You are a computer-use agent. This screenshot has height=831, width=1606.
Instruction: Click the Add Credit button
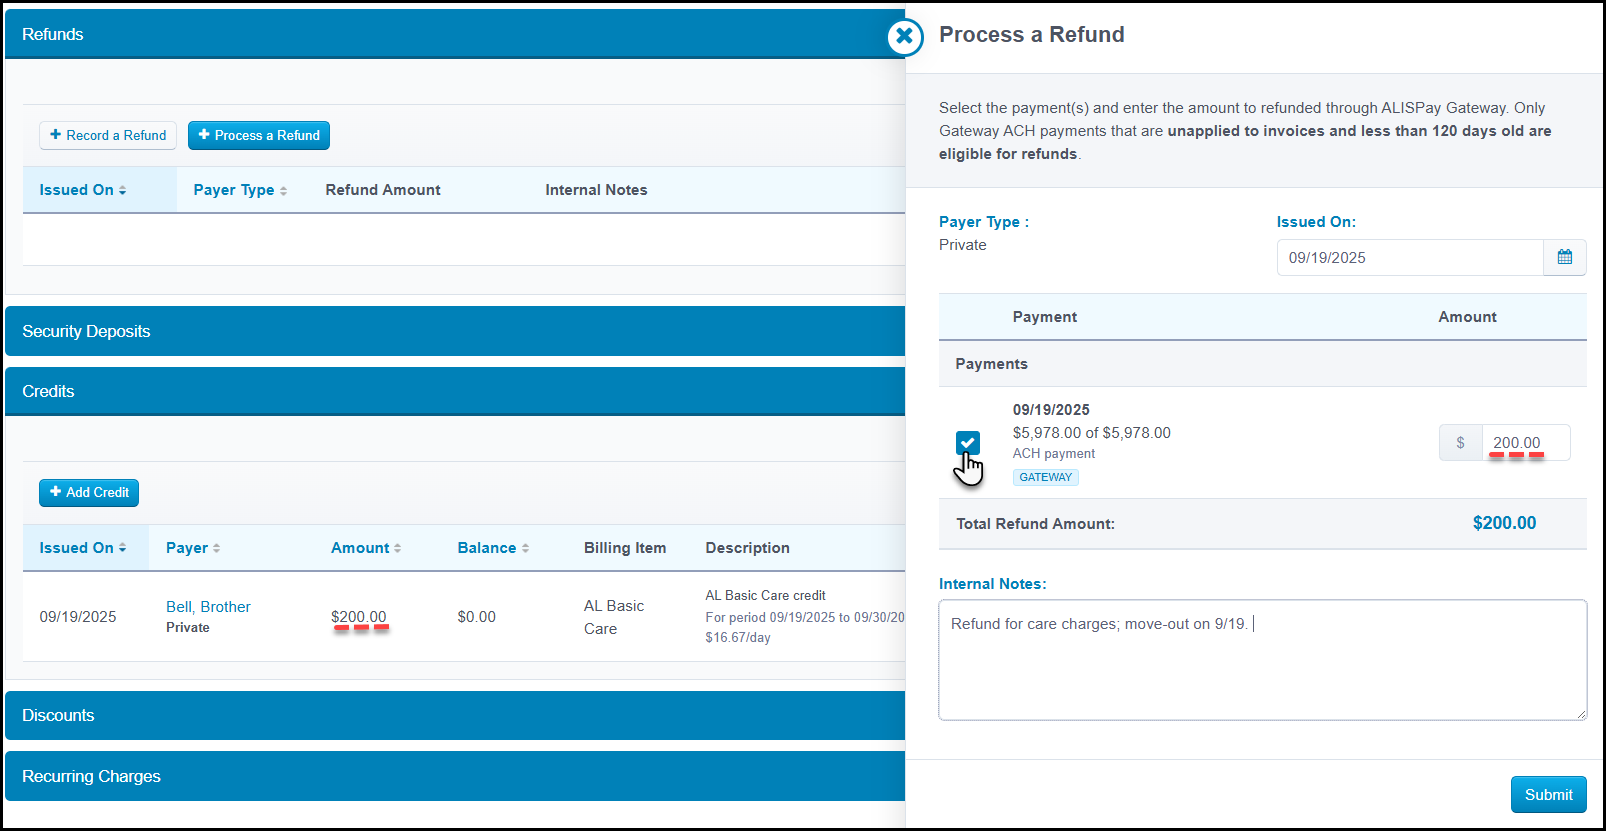click(x=89, y=492)
